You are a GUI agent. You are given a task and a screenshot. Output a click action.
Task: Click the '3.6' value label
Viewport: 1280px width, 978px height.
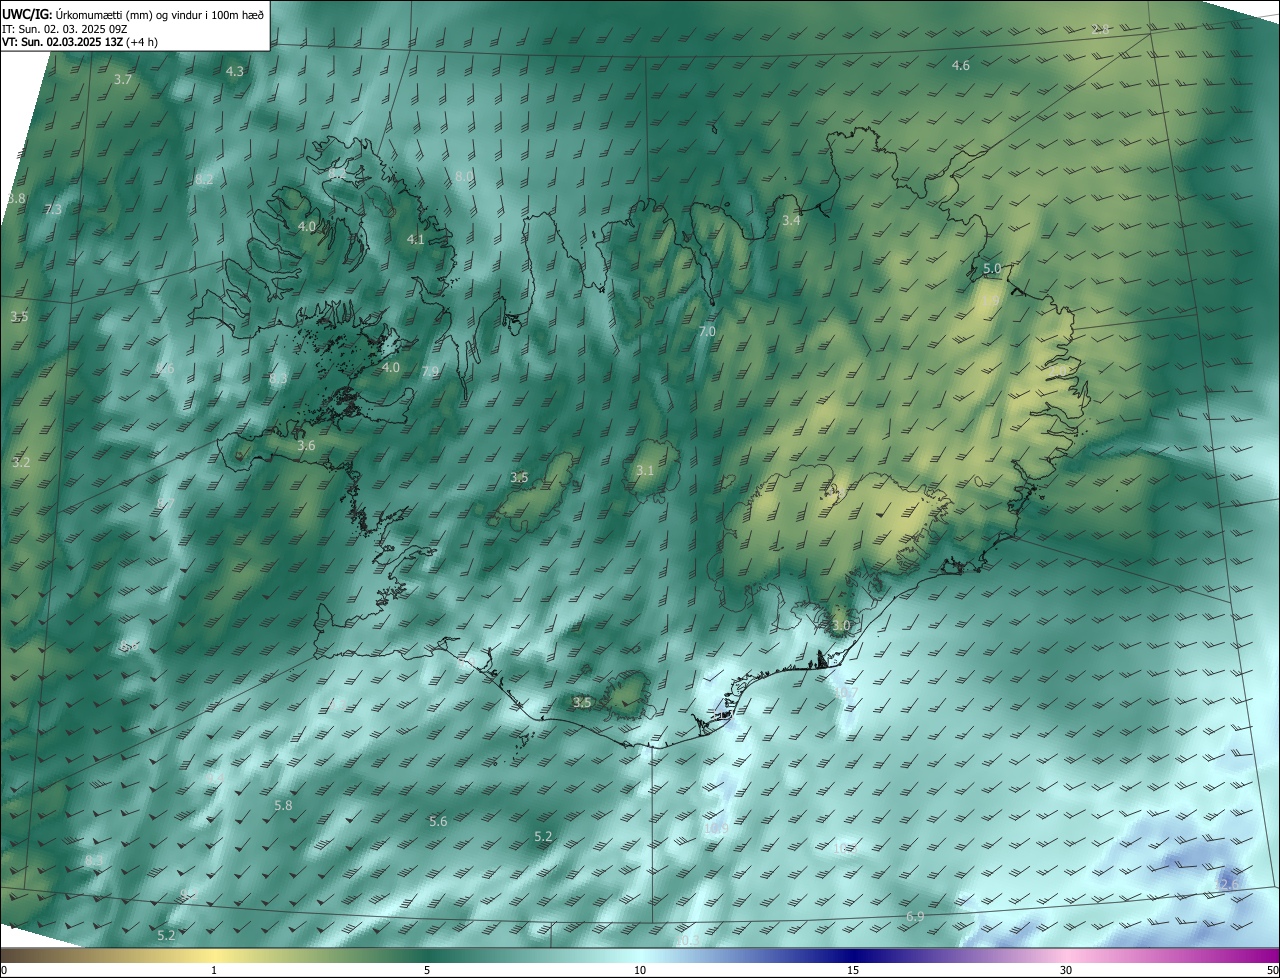tap(307, 446)
